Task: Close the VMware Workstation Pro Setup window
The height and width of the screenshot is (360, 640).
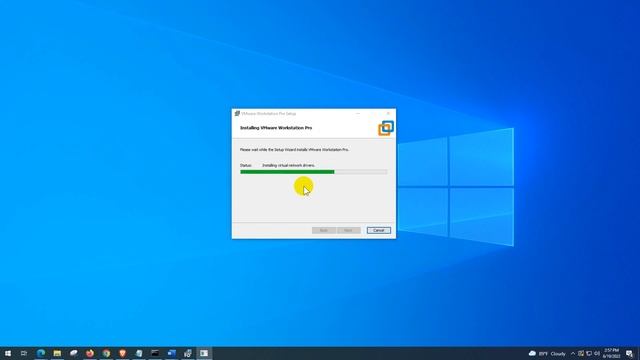Action: point(388,113)
